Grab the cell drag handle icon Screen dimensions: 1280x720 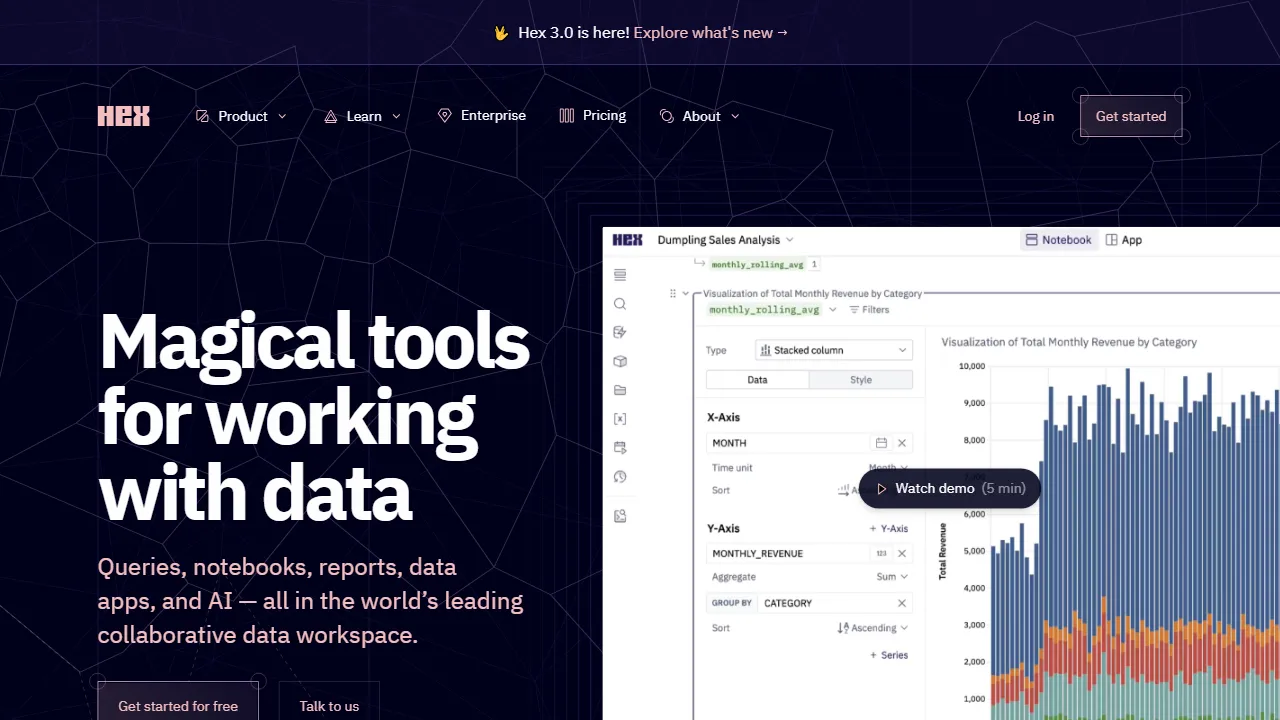click(x=673, y=294)
